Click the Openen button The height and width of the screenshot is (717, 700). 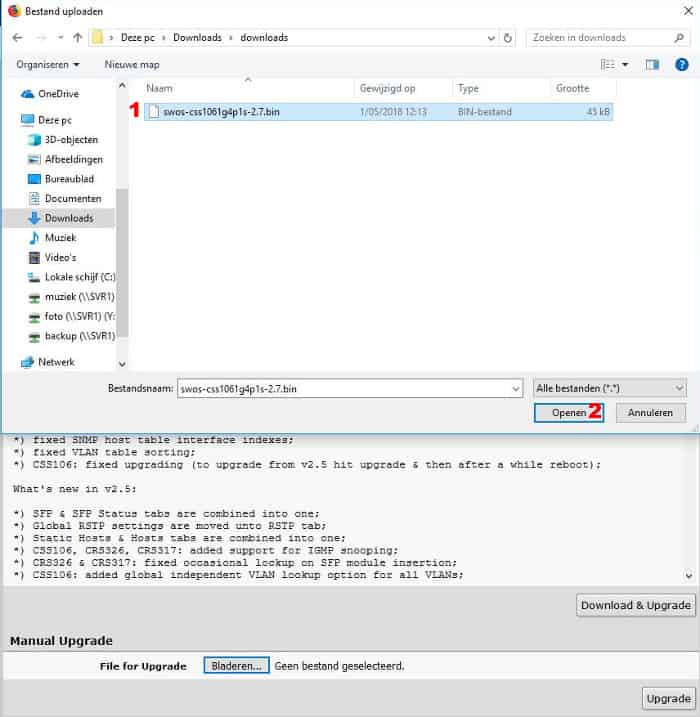pyautogui.click(x=569, y=413)
